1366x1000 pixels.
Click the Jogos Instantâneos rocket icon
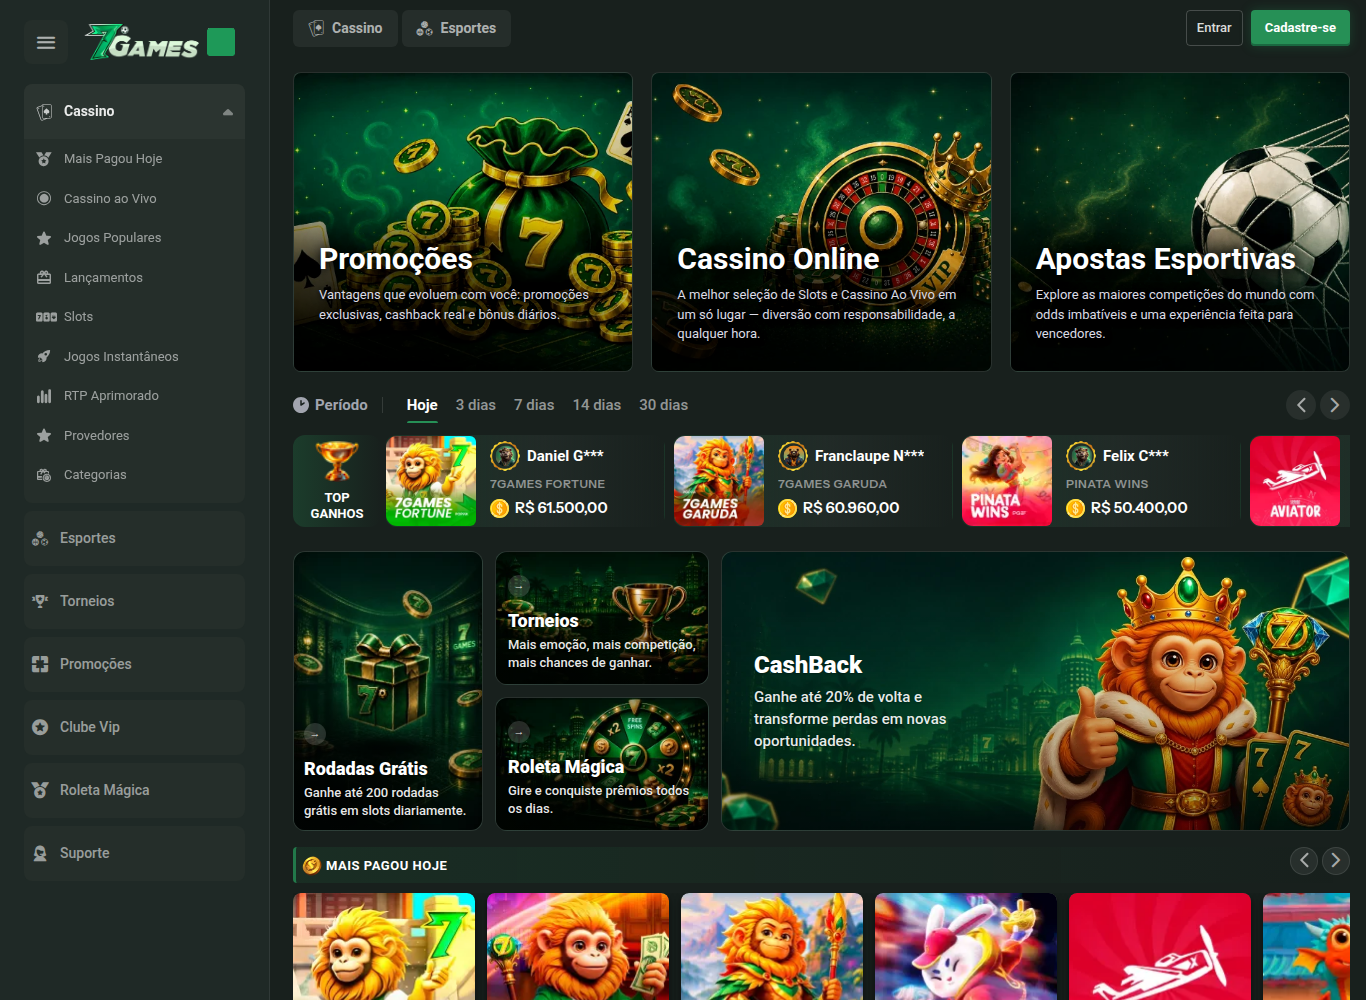pos(44,356)
